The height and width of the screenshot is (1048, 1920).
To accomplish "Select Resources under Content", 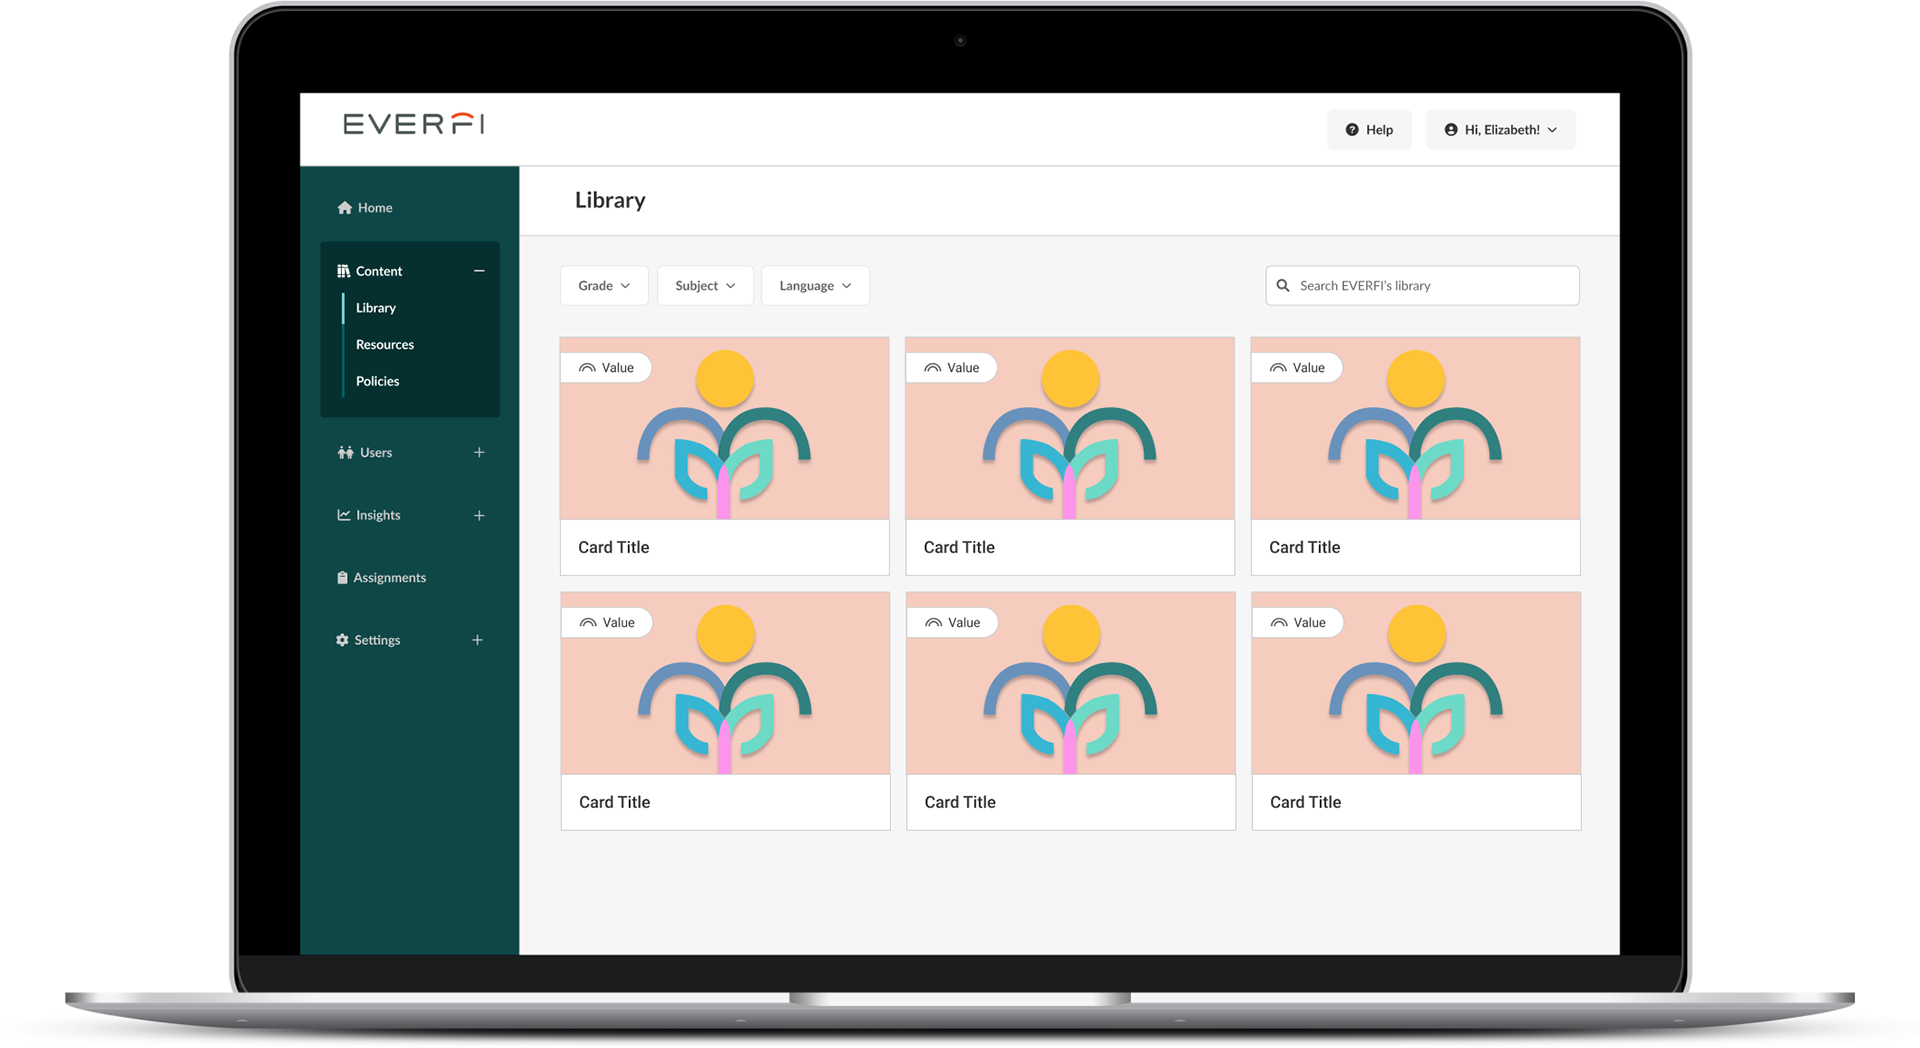I will tap(385, 345).
